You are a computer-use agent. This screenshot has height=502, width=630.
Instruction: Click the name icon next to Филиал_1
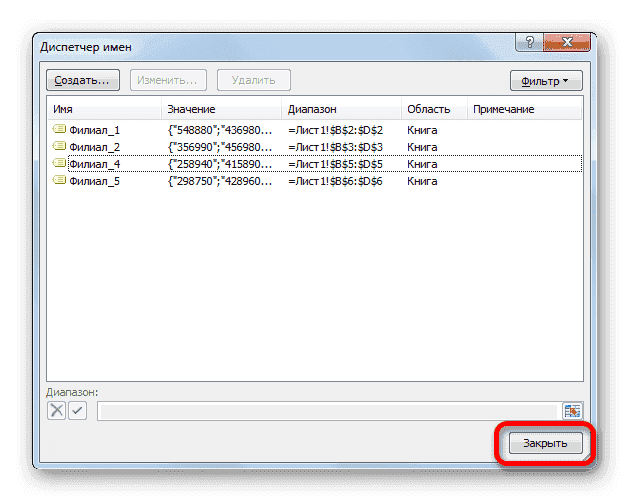coord(59,129)
